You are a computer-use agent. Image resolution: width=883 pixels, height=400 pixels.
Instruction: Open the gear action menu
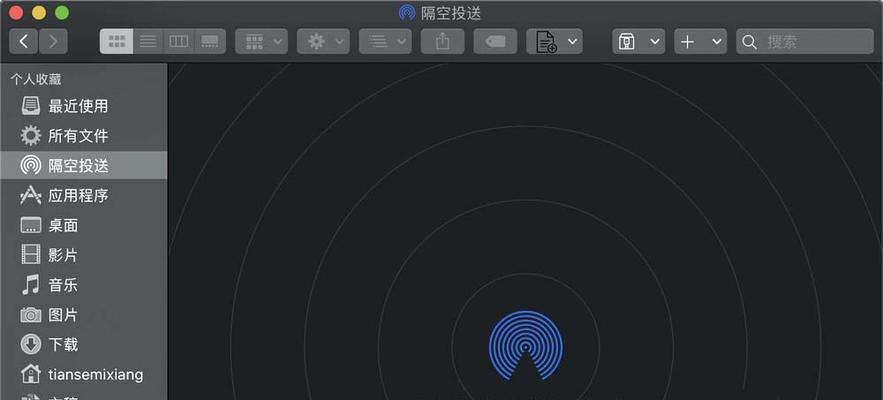pos(323,42)
